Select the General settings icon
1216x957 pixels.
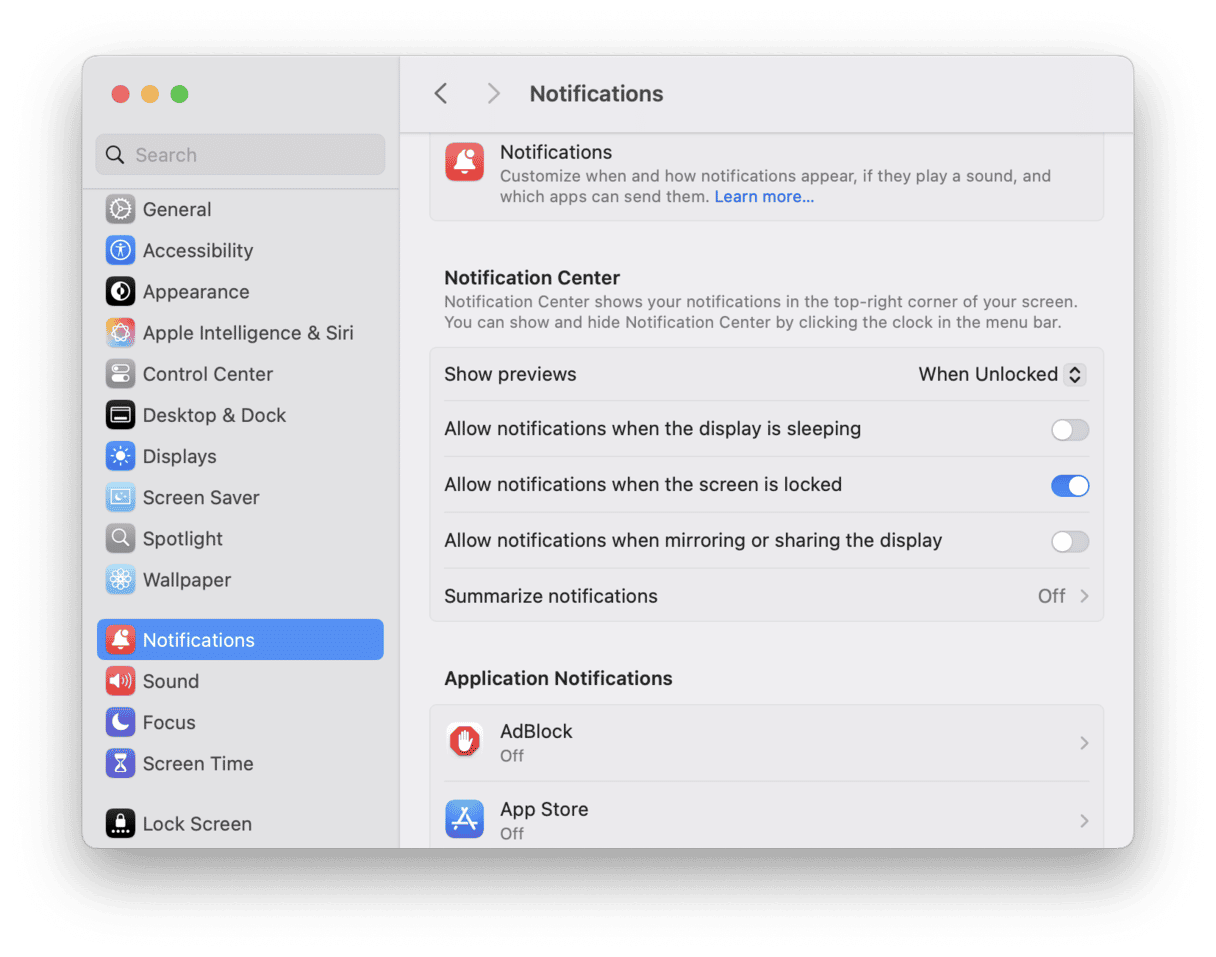pos(120,209)
